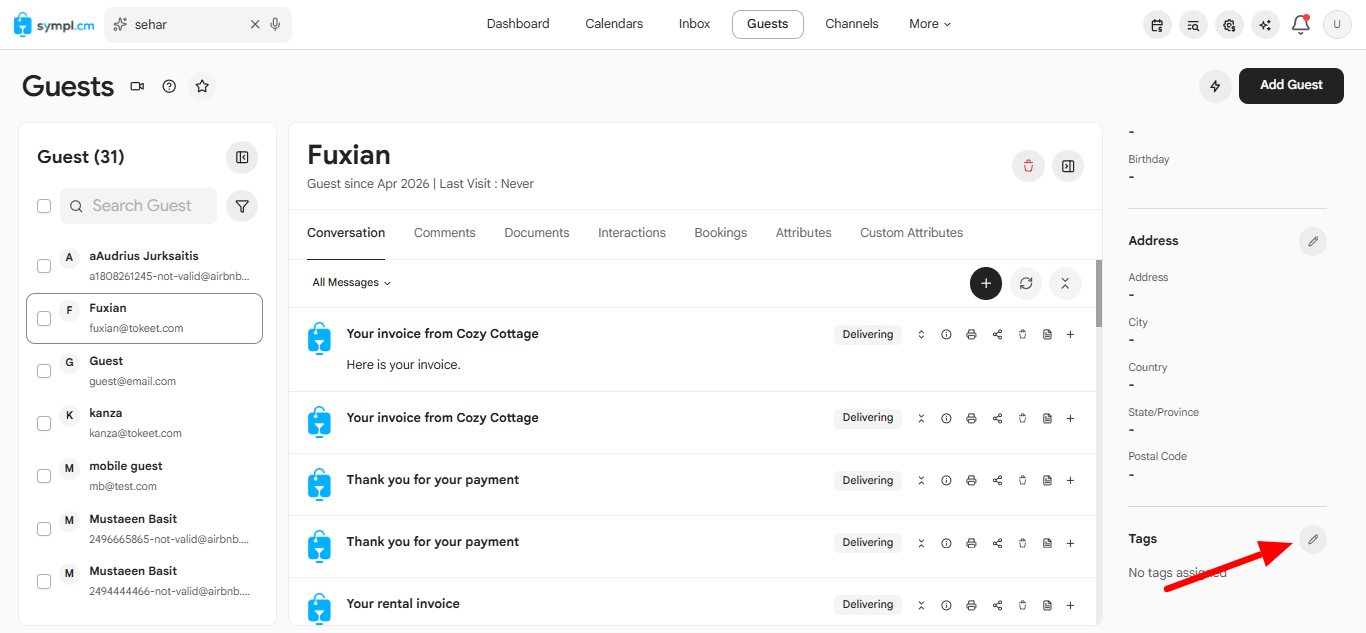Image resolution: width=1366 pixels, height=633 pixels.
Task: Print the message showing 'Here is your invoice.'
Action: tap(971, 335)
